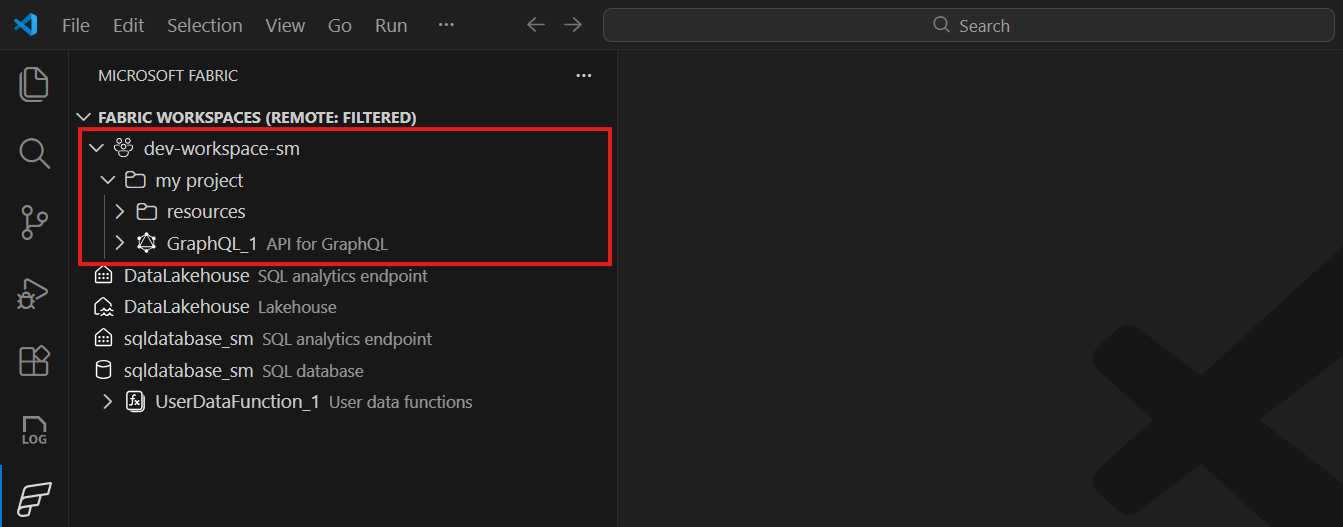Open the View menu
Image resolution: width=1343 pixels, height=527 pixels.
(285, 26)
